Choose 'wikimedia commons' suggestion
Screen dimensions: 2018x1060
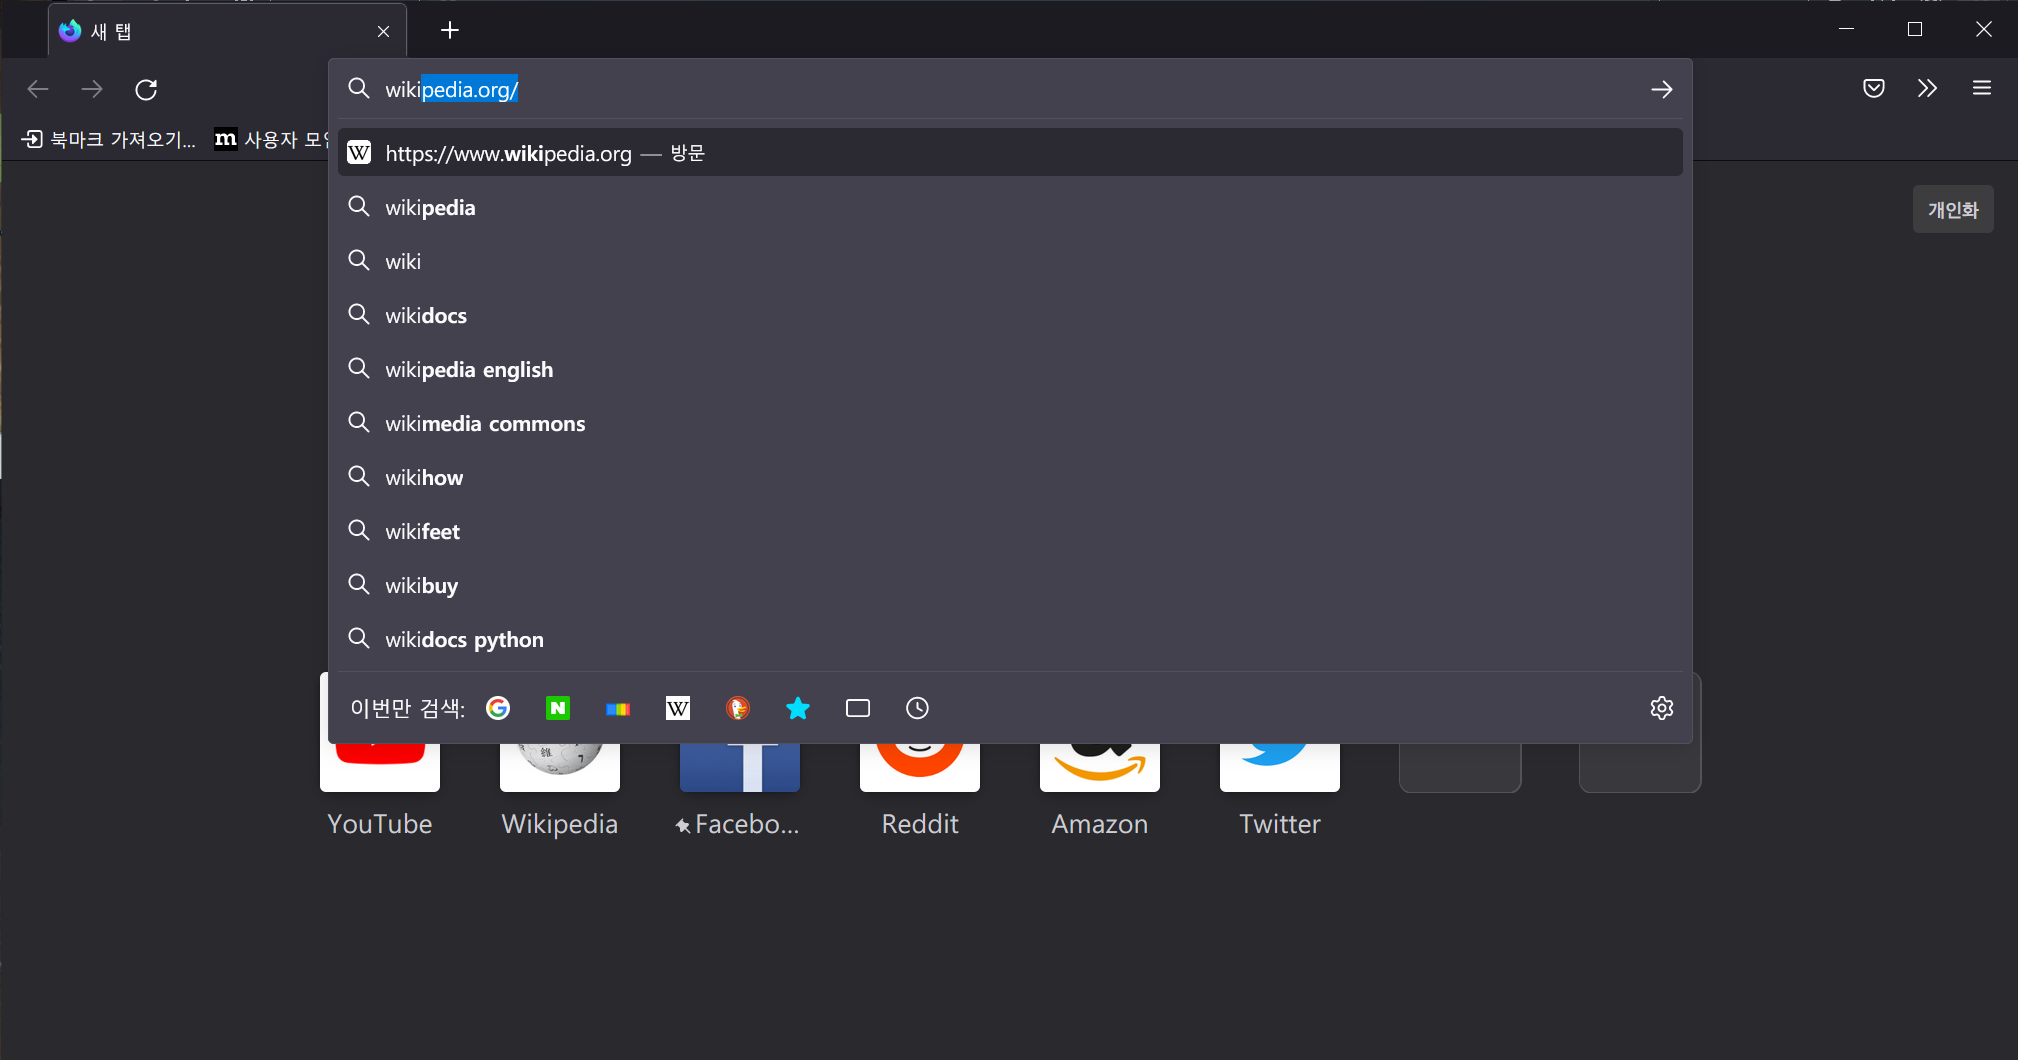click(1010, 423)
